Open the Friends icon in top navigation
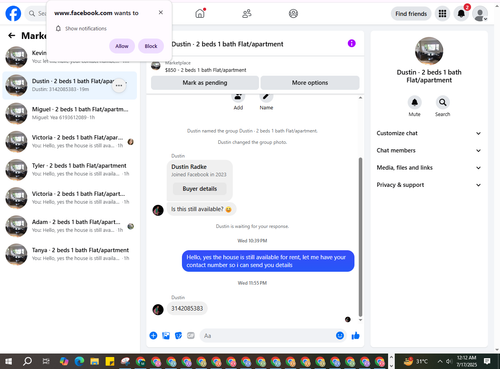 click(247, 14)
